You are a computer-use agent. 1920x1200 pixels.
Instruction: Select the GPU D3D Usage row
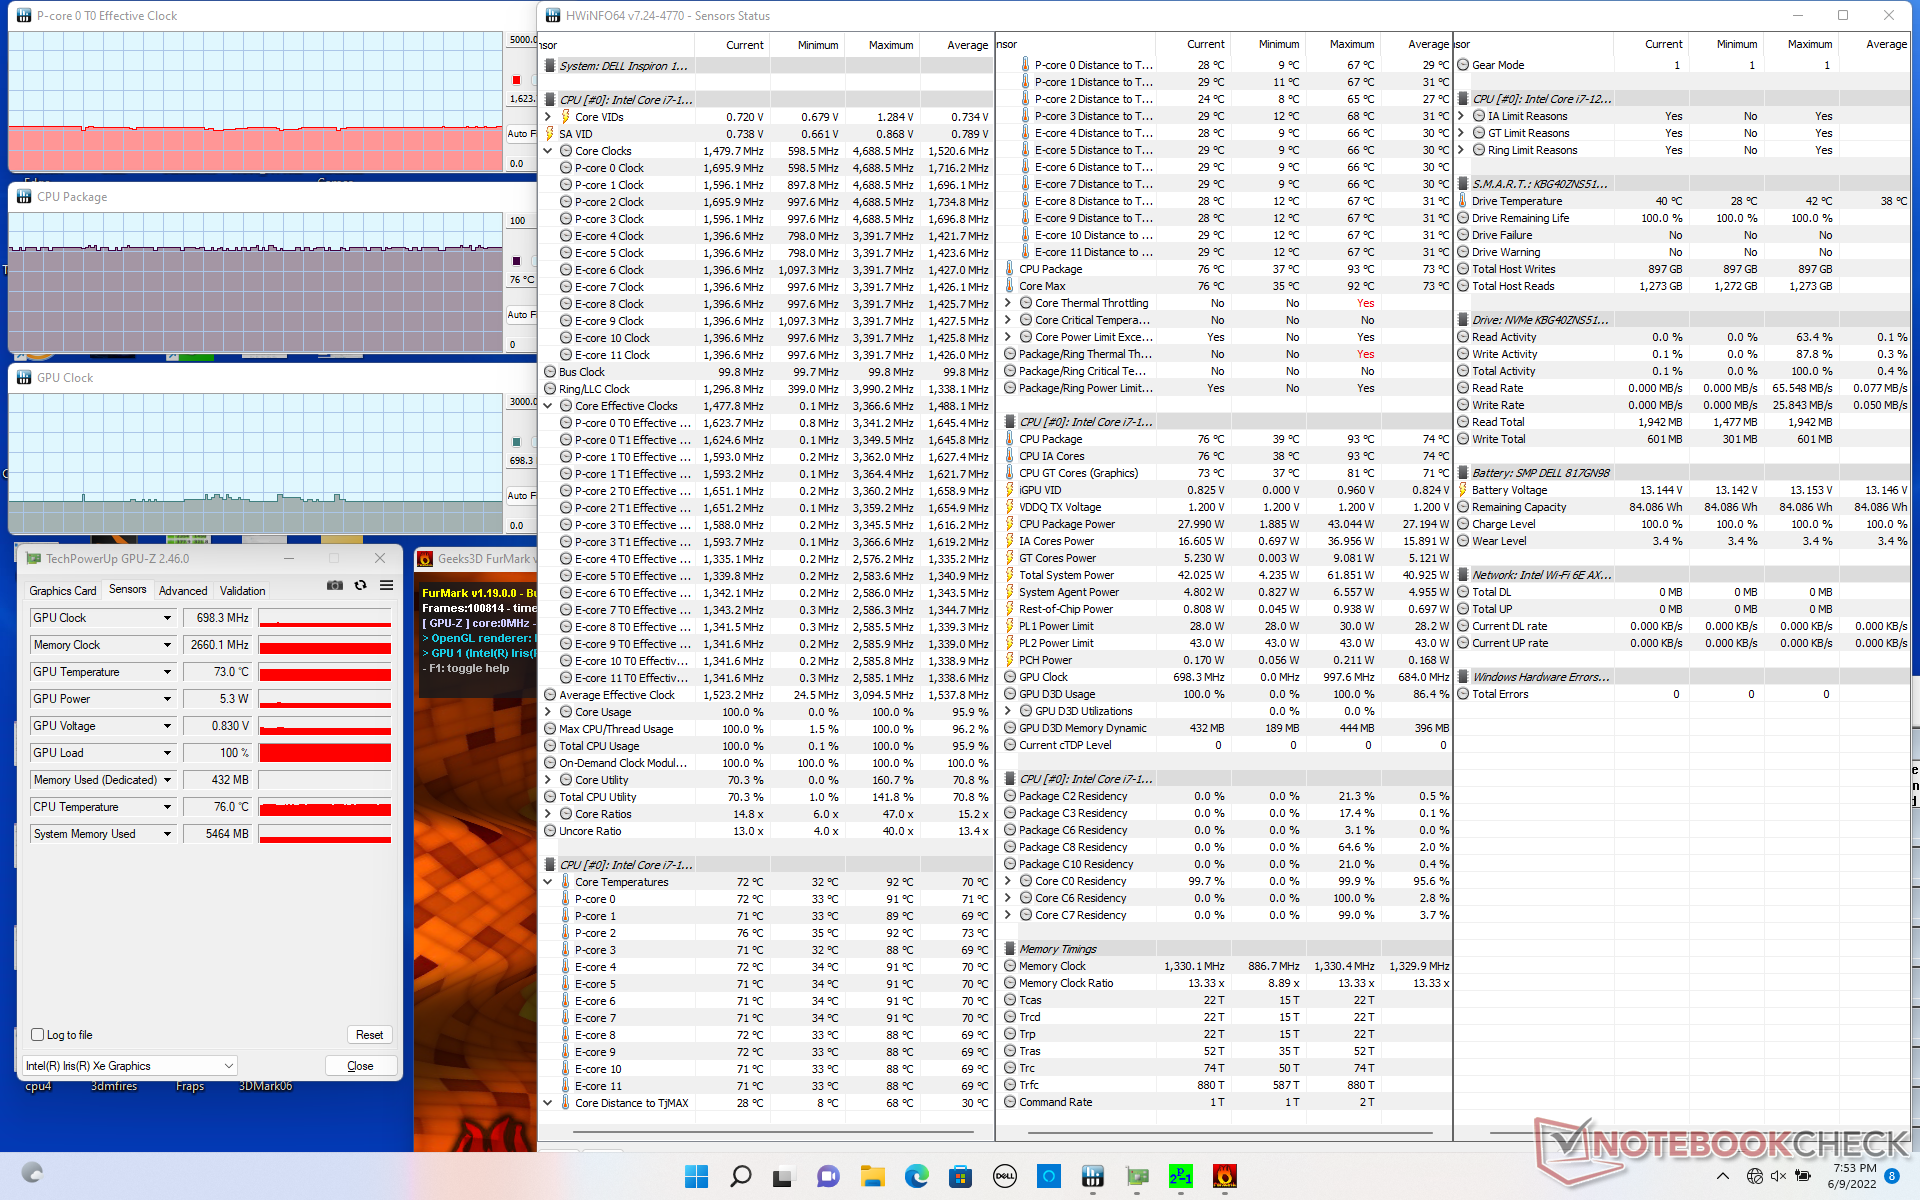(x=1227, y=694)
